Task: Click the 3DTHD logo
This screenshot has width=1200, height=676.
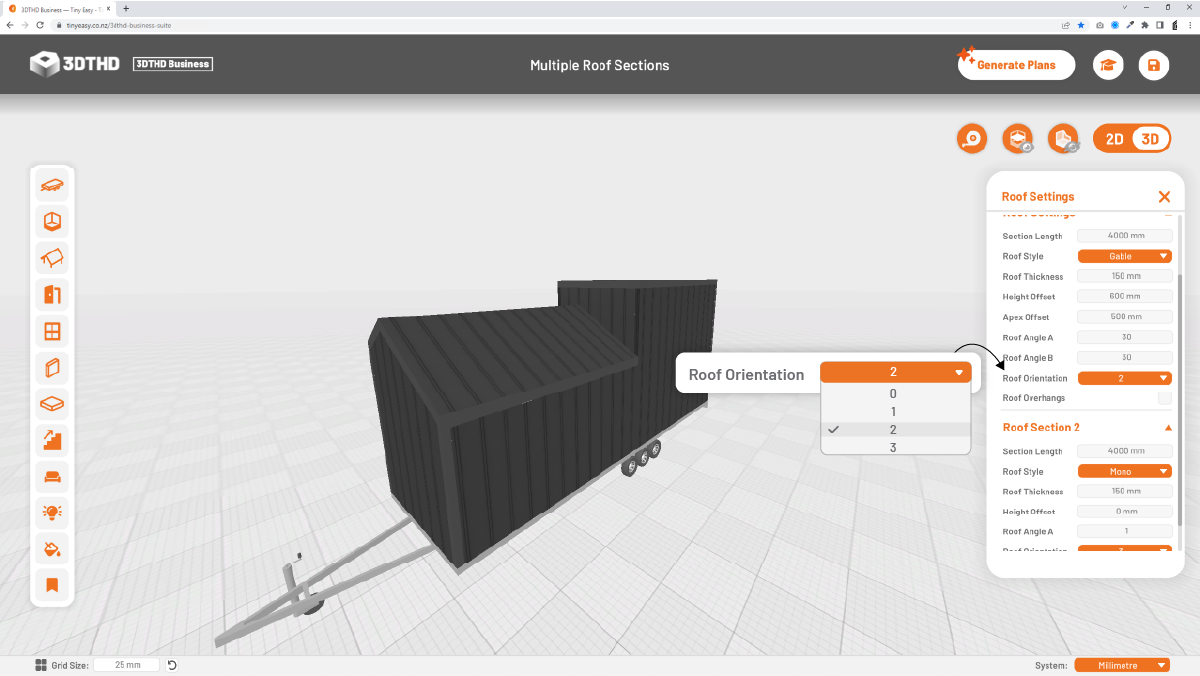Action: point(75,64)
